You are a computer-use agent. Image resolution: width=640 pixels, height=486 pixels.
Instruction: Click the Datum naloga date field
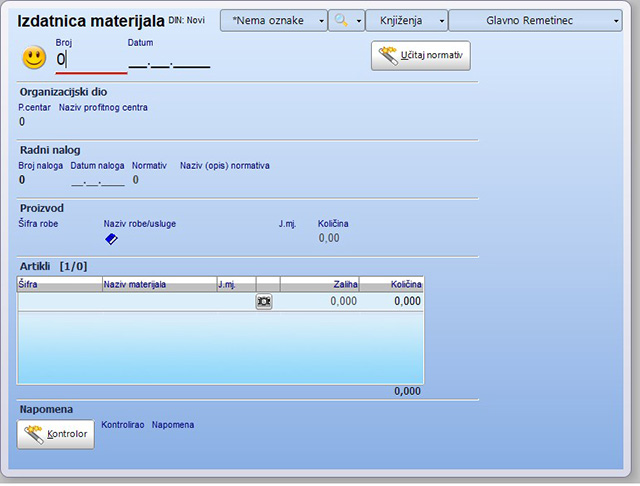[x=98, y=181]
